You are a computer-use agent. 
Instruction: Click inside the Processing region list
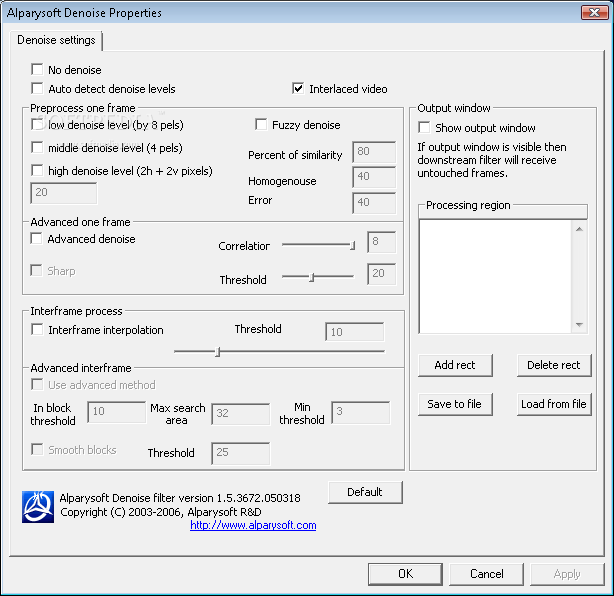tap(495, 276)
